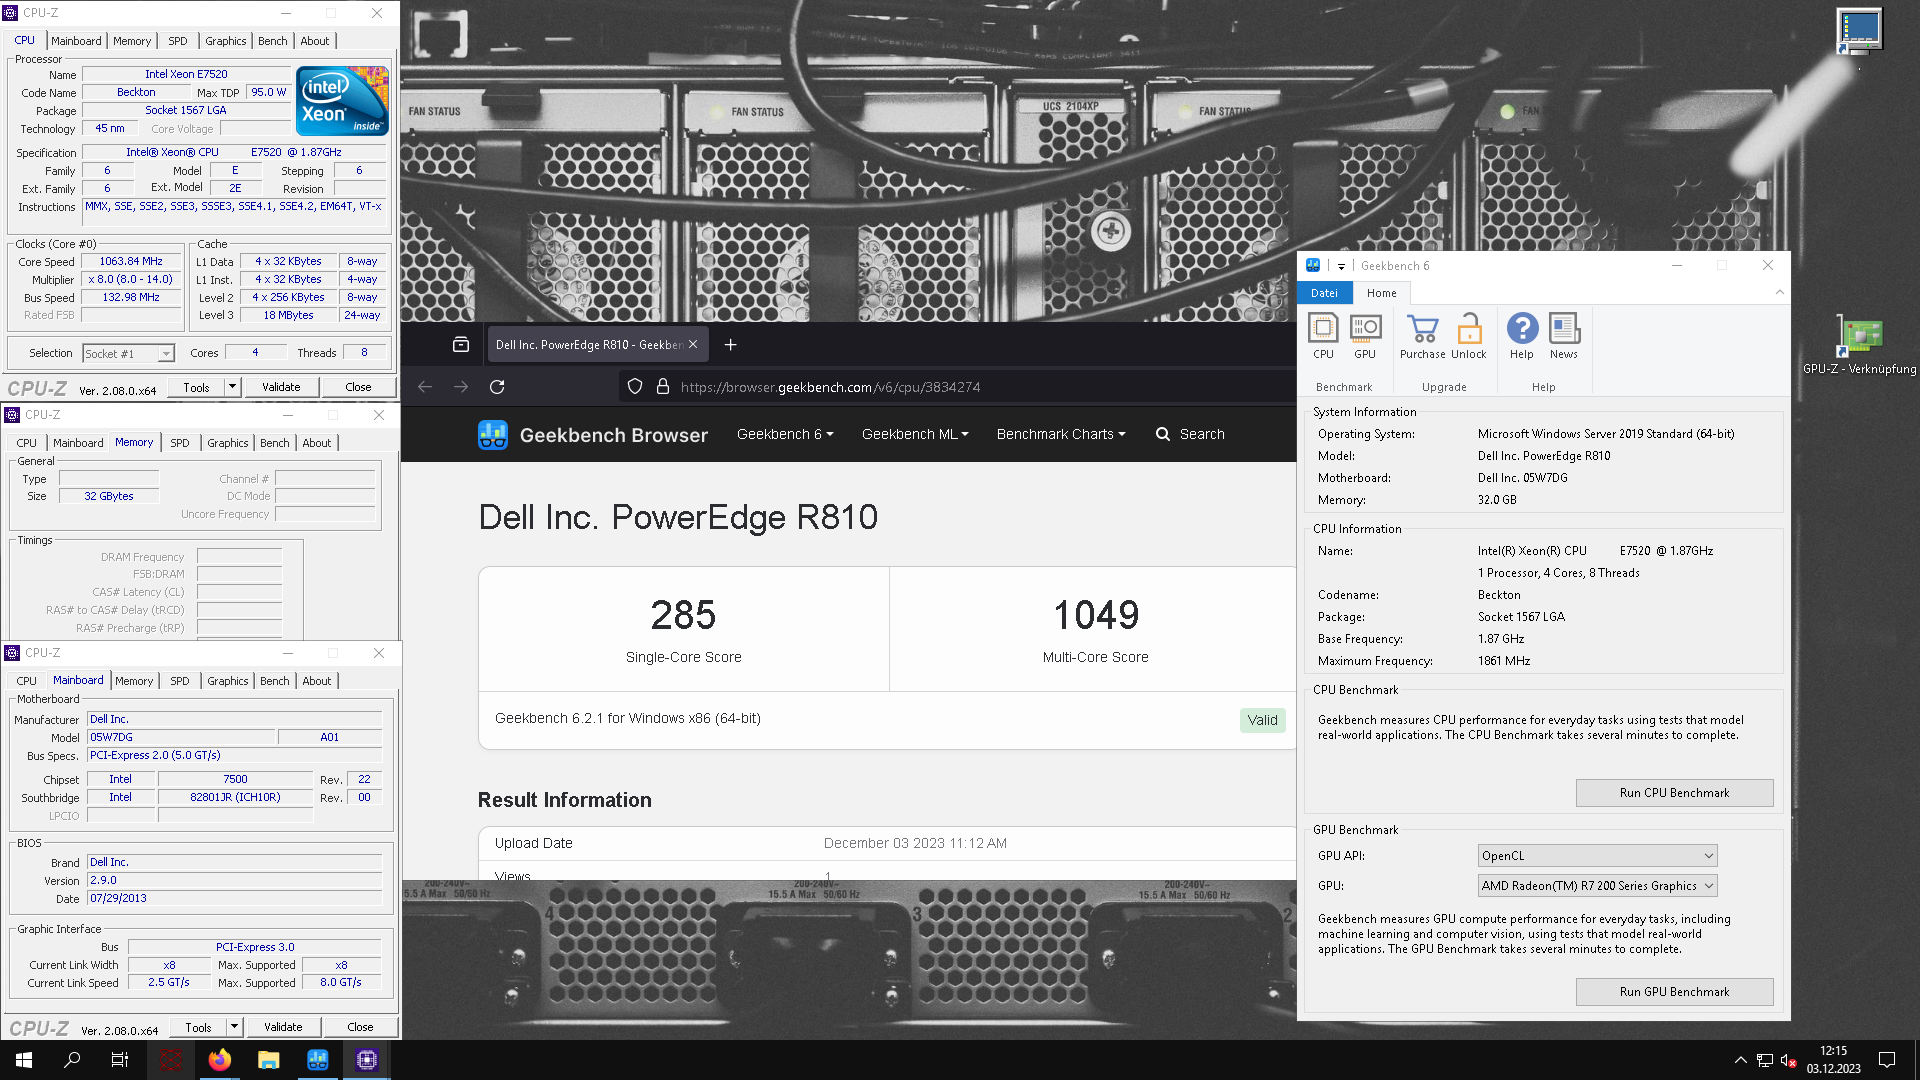The width and height of the screenshot is (1920, 1080).
Task: Open a new browser tab
Action: click(731, 345)
